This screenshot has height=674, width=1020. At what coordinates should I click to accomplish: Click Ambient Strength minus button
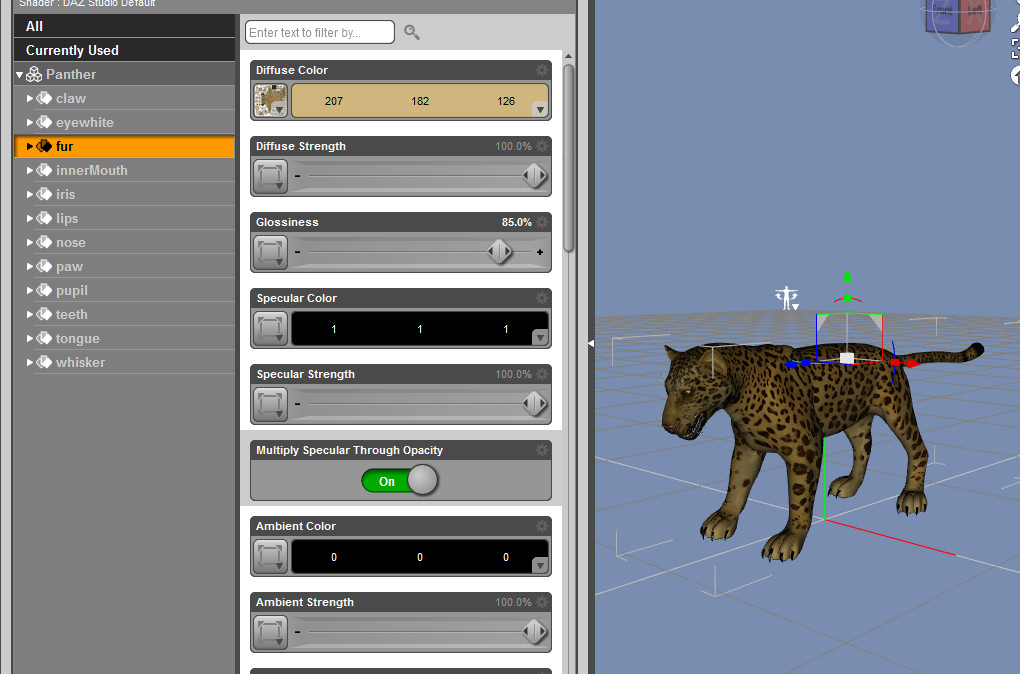coord(297,632)
